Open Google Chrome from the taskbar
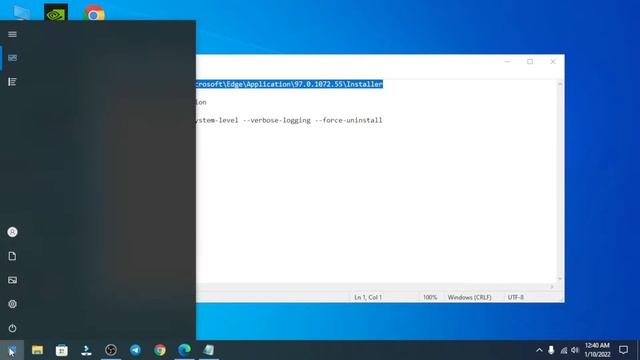 pos(160,350)
